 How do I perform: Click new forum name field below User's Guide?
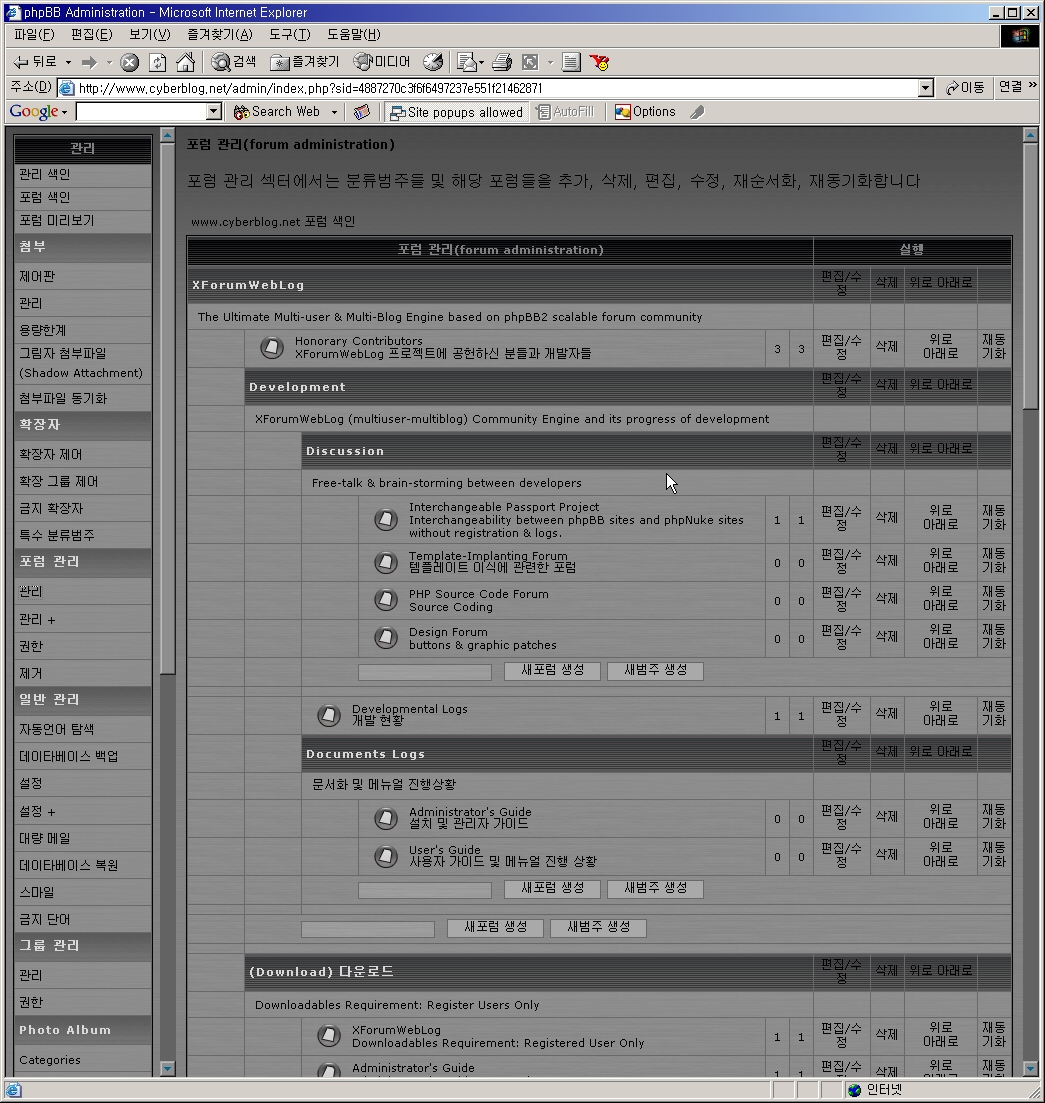tap(425, 889)
